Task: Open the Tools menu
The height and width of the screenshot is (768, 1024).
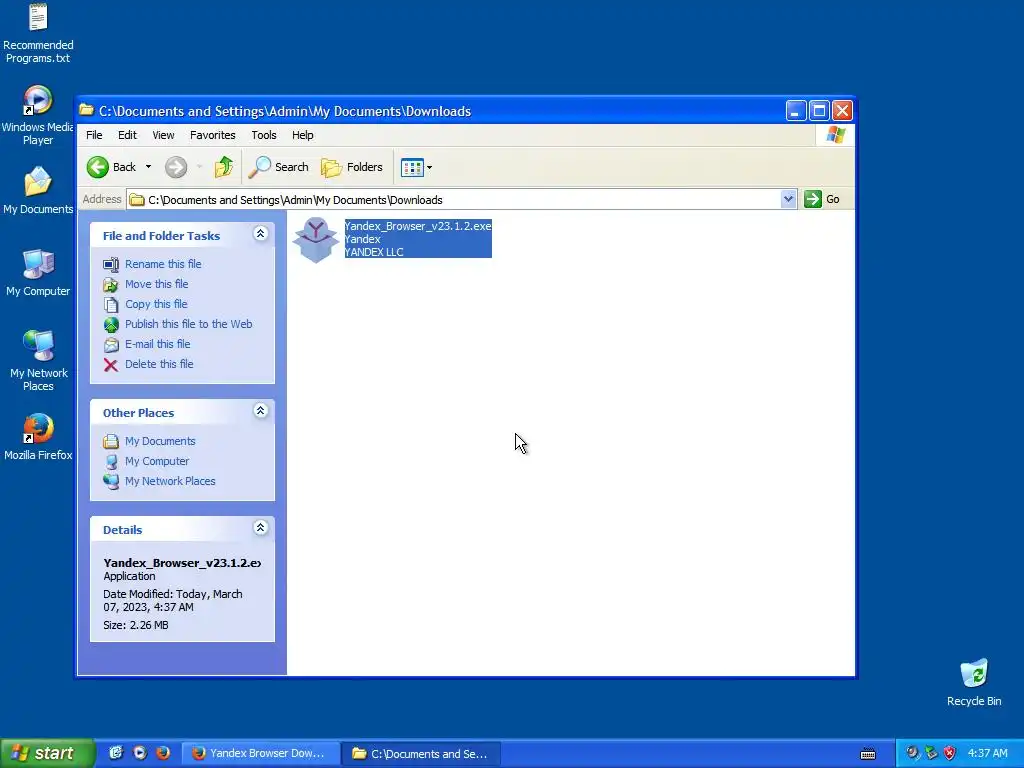Action: [x=264, y=135]
